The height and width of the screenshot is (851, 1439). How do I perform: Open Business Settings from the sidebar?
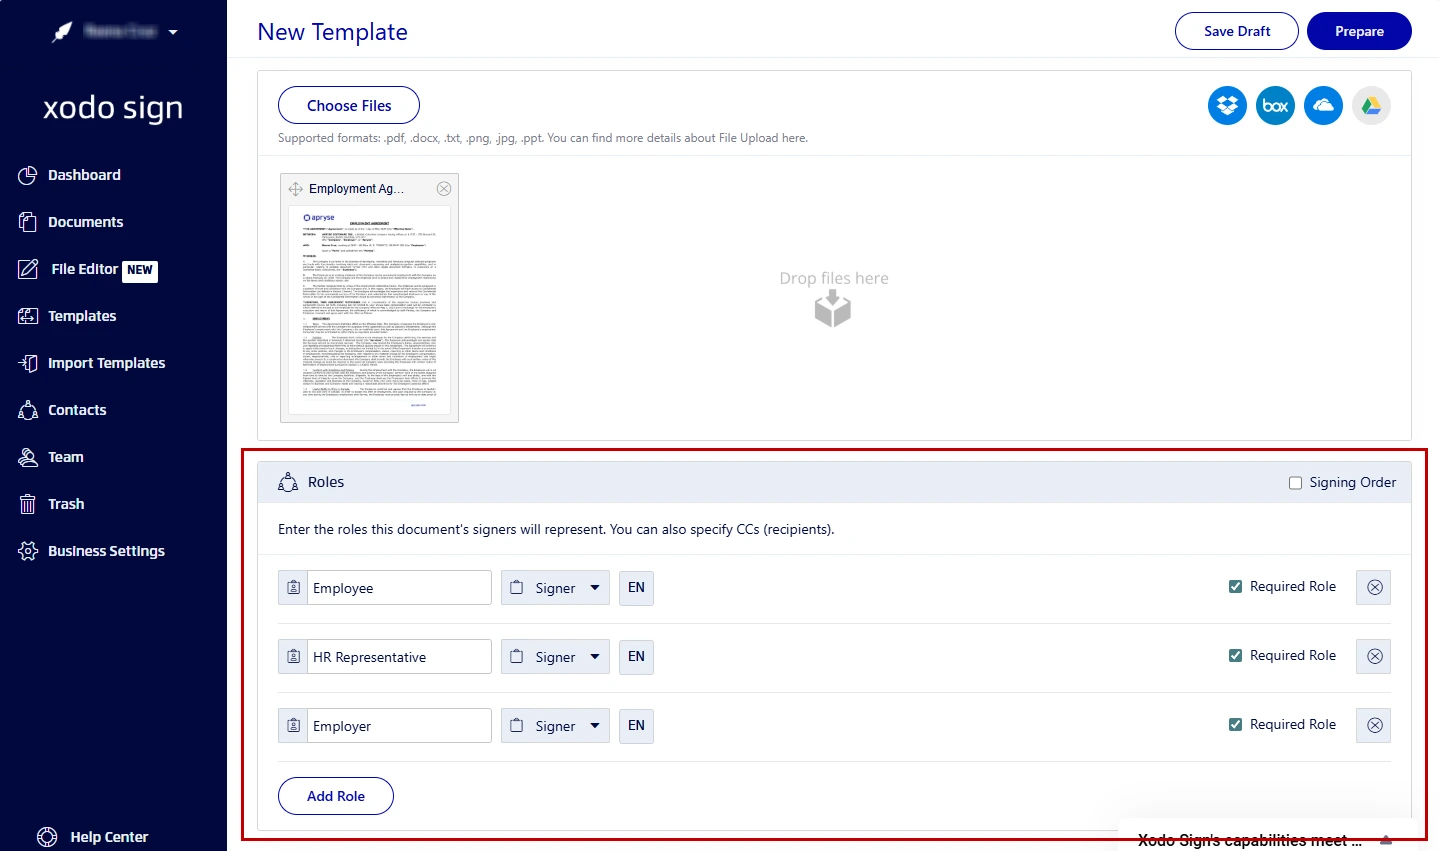click(x=106, y=550)
